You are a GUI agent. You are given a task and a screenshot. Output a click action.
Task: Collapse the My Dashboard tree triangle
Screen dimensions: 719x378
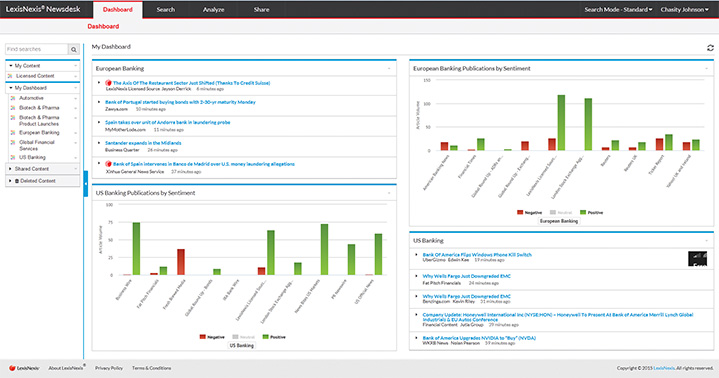pyautogui.click(x=11, y=88)
